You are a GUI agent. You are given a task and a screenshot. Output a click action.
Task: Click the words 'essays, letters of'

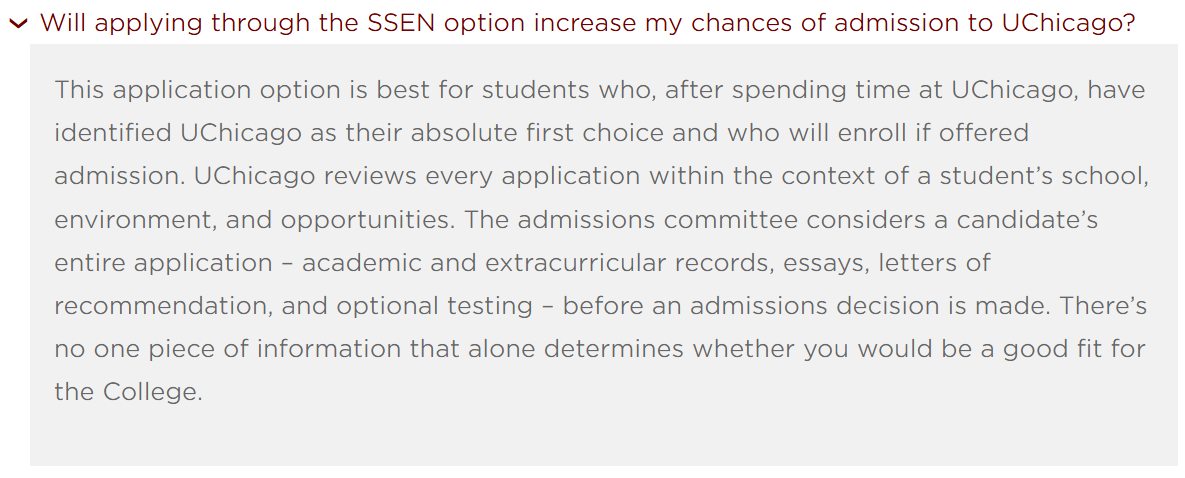(x=888, y=263)
